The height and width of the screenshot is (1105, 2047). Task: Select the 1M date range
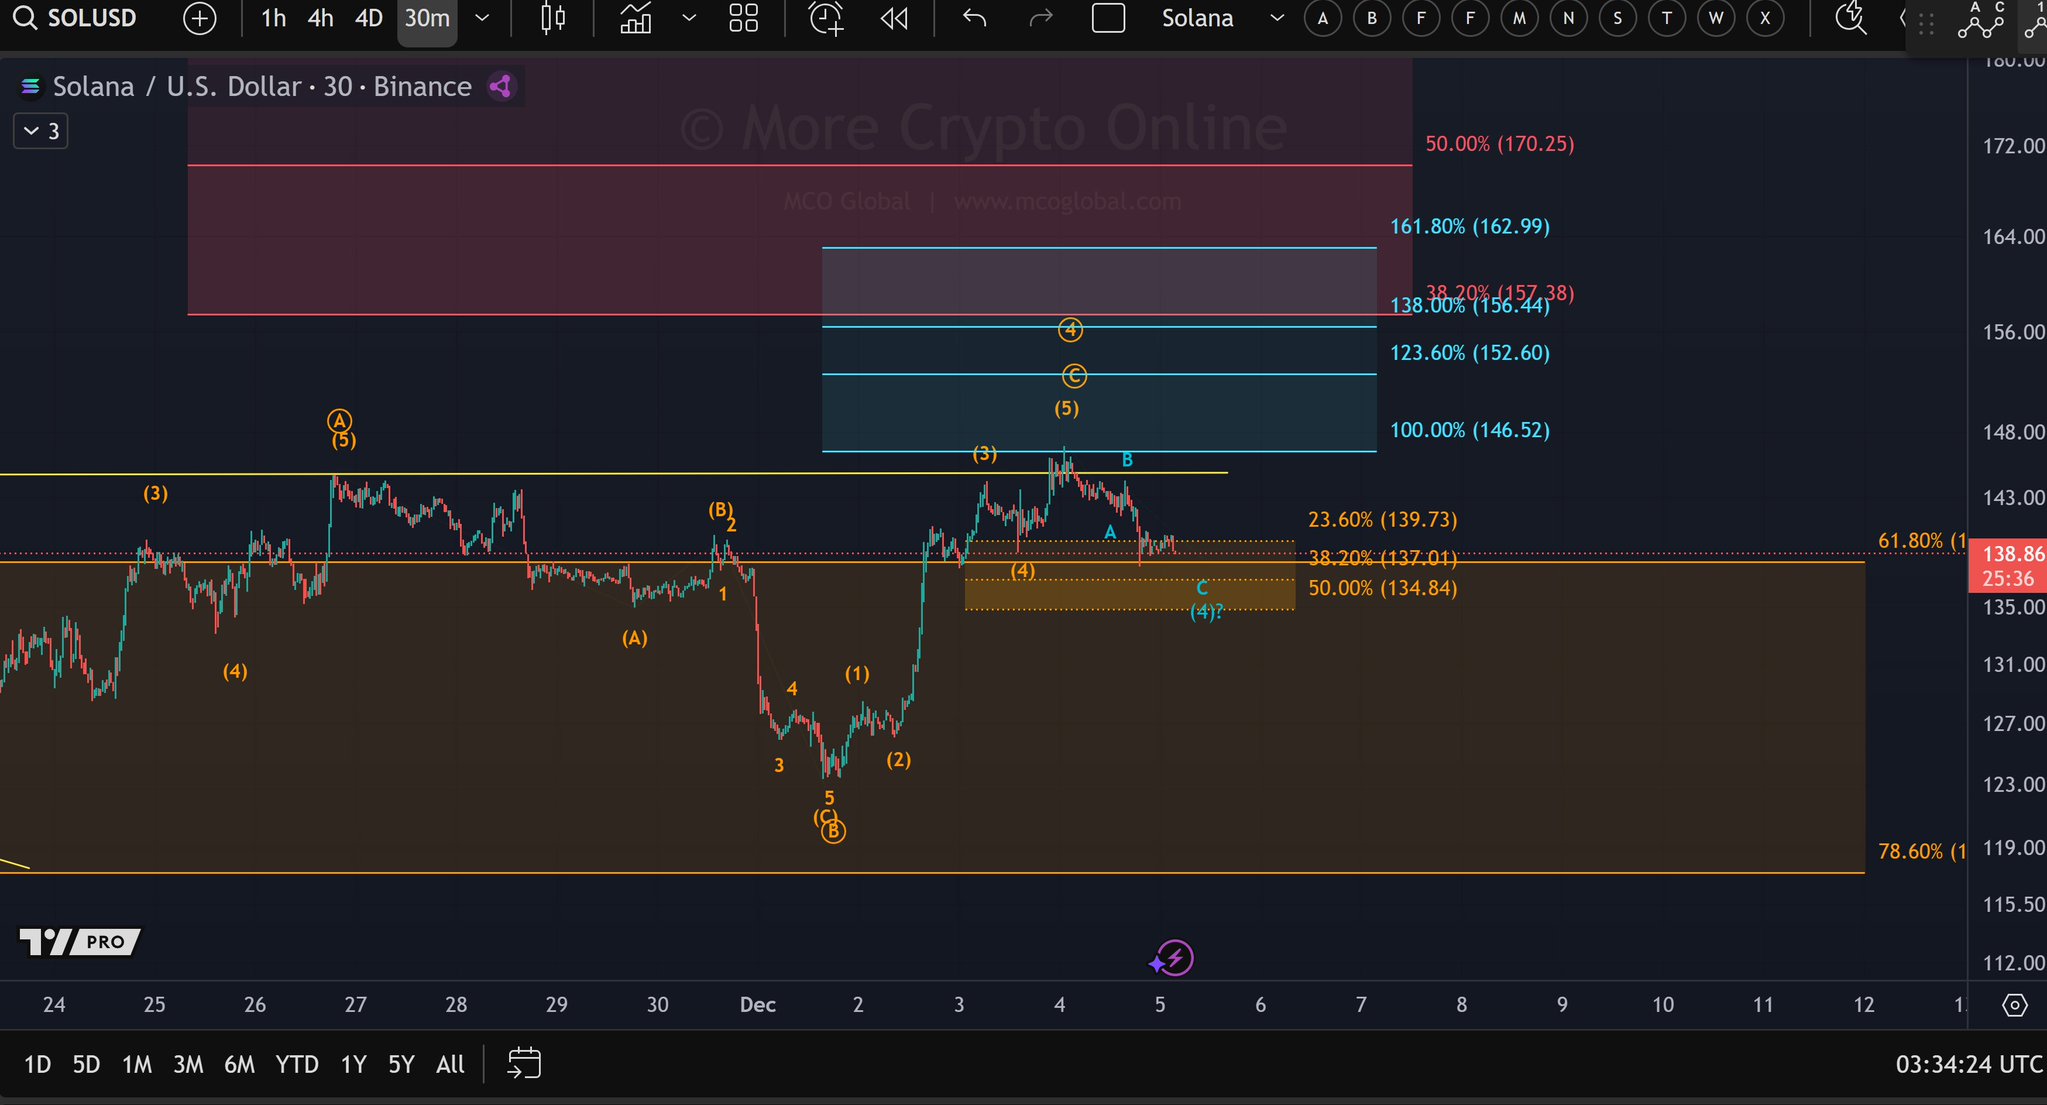point(137,1064)
